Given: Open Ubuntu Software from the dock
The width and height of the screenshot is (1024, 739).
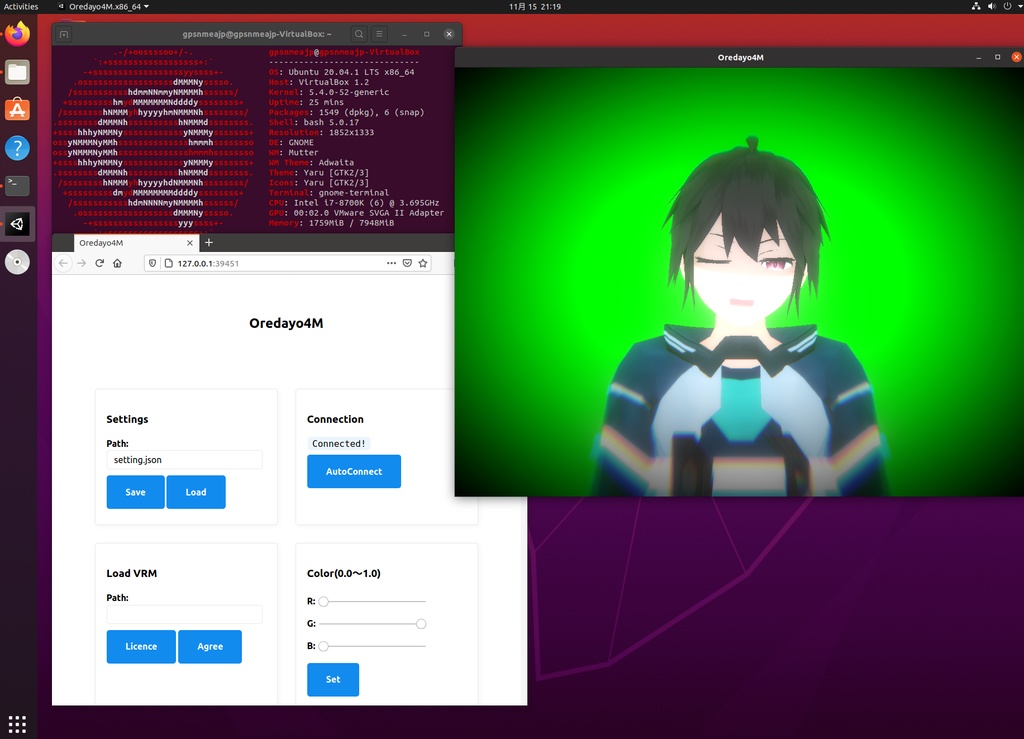Looking at the screenshot, I should pyautogui.click(x=15, y=108).
